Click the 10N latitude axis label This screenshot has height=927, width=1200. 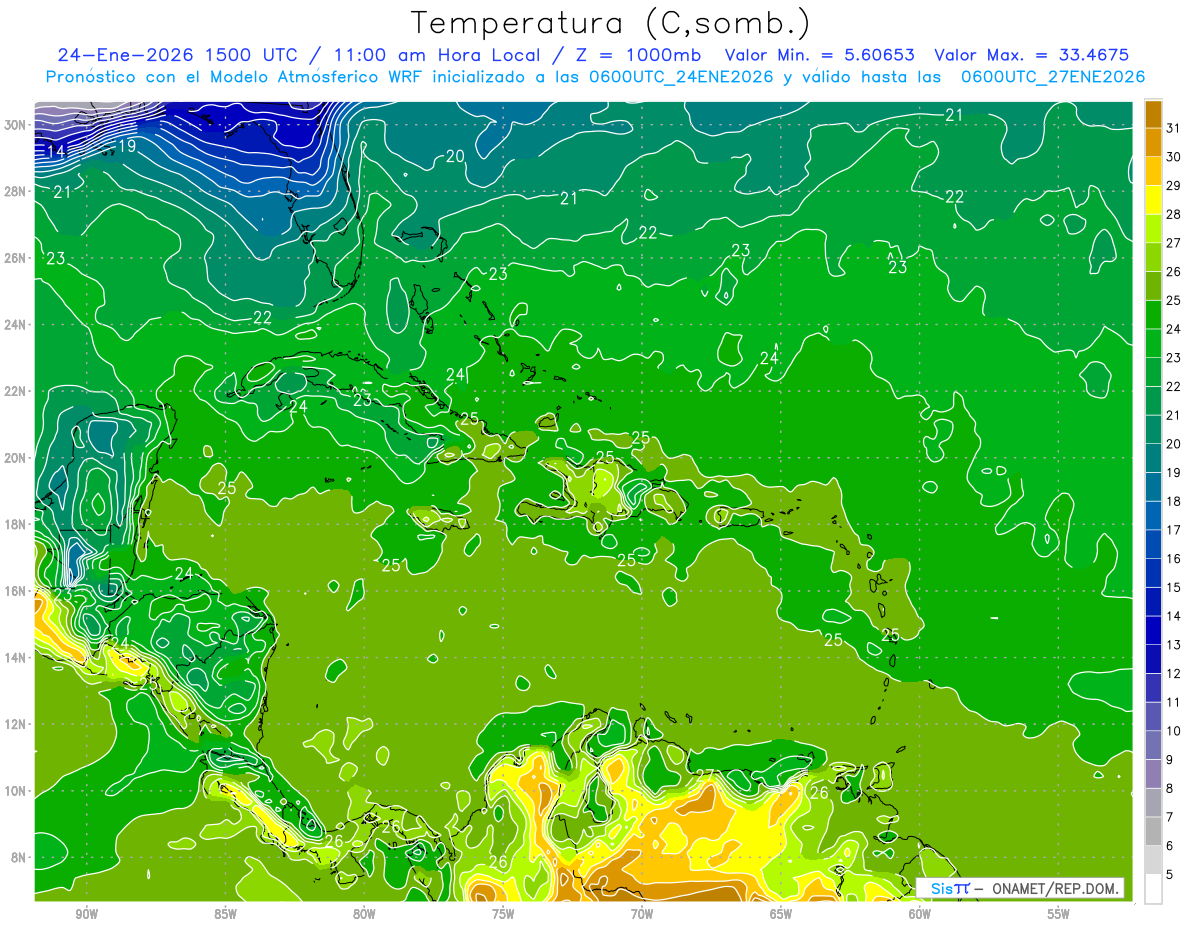coord(16,791)
